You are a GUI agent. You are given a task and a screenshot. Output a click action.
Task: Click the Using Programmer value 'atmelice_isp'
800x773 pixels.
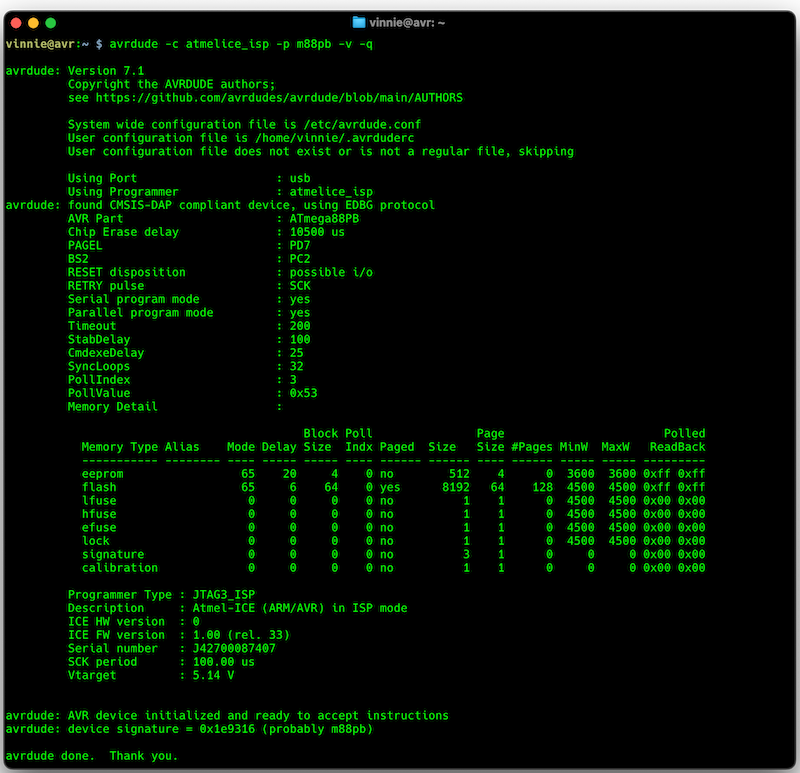331,192
